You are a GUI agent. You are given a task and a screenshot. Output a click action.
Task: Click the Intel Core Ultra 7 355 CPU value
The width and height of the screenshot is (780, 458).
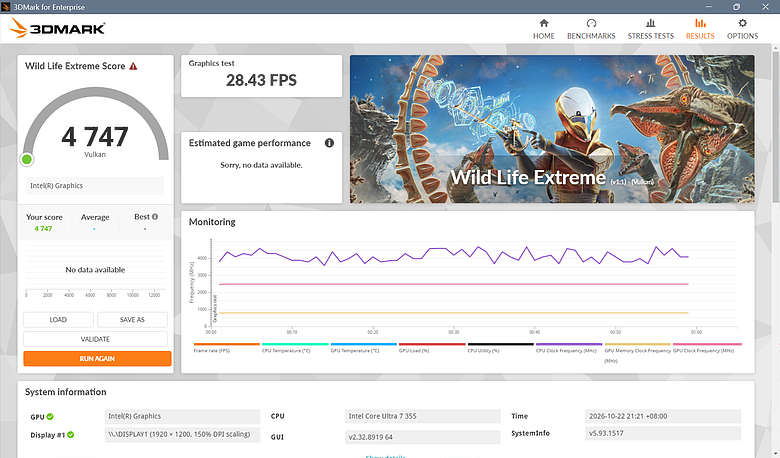(x=422, y=416)
